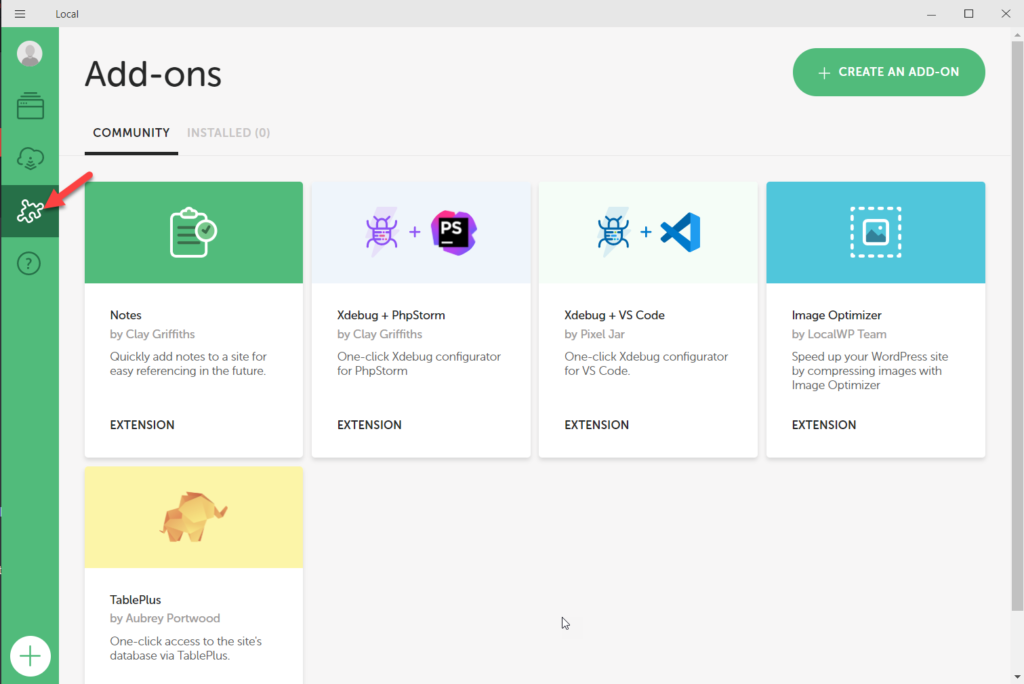Viewport: 1024px width, 684px height.
Task: Click the TablePlus elephant icon
Action: pyautogui.click(x=193, y=517)
